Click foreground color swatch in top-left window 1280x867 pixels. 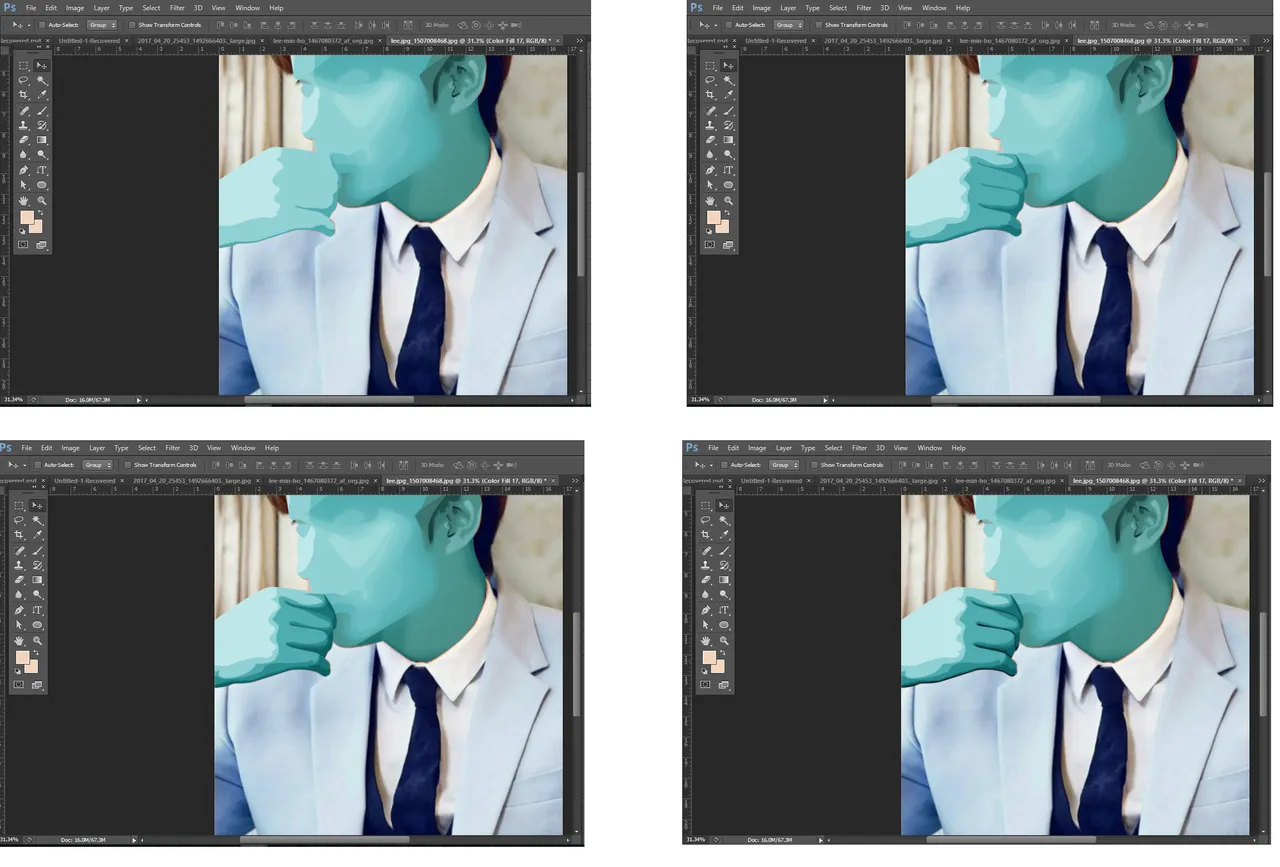pyautogui.click(x=27, y=217)
